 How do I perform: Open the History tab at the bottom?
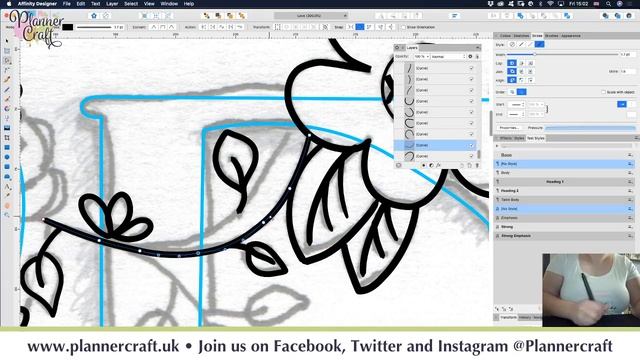click(x=525, y=318)
